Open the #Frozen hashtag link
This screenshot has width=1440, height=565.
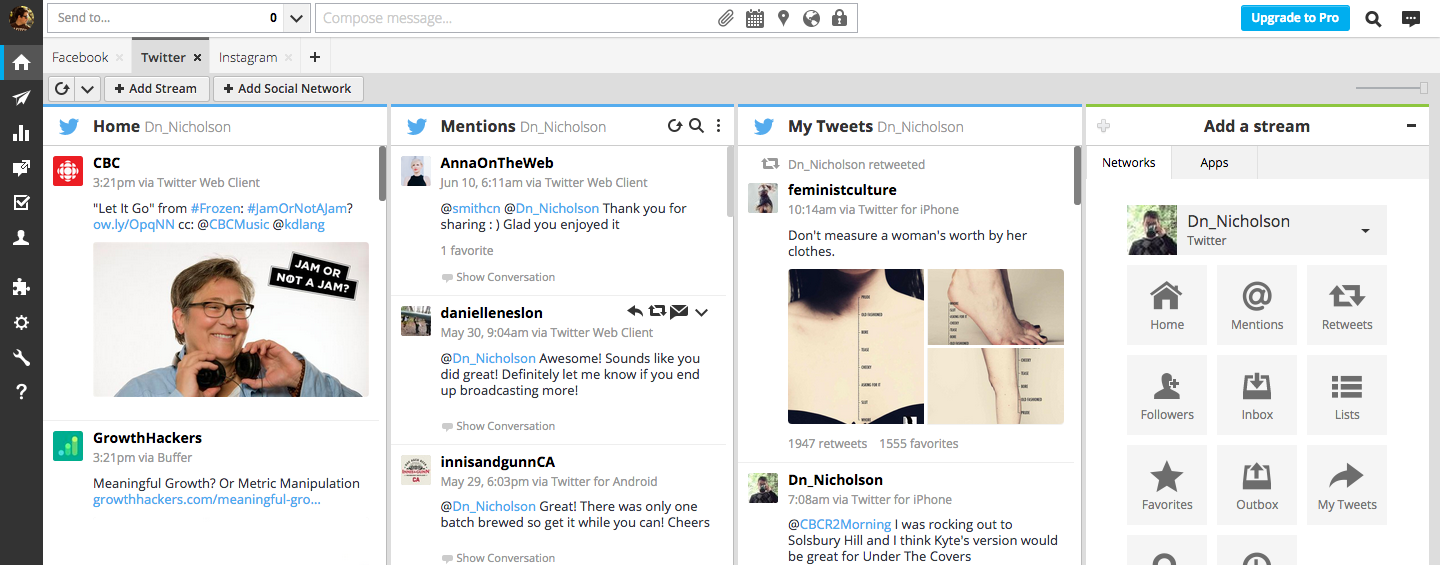[215, 208]
